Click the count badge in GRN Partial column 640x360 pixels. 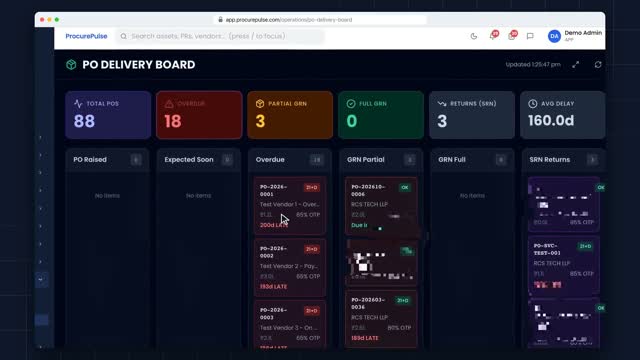coord(410,160)
